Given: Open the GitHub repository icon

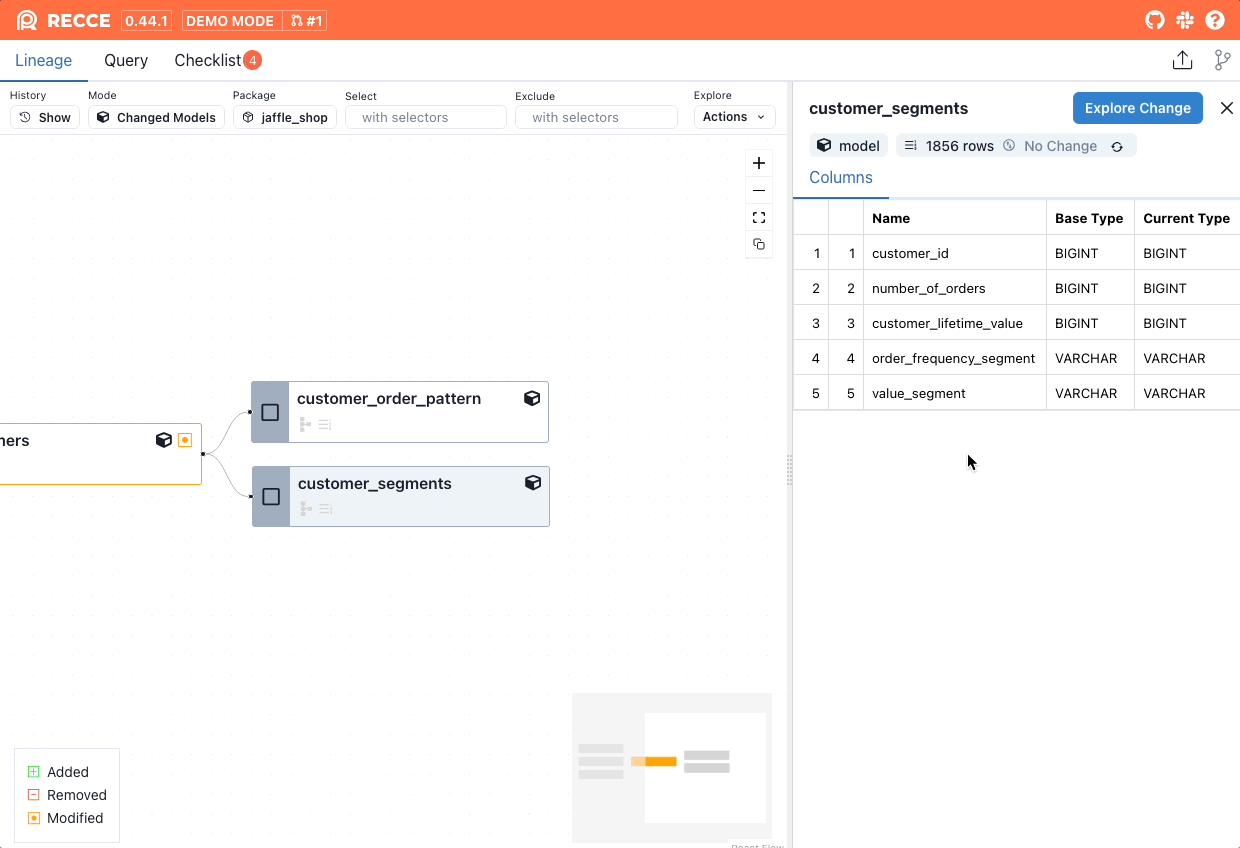Looking at the screenshot, I should tap(1154, 20).
